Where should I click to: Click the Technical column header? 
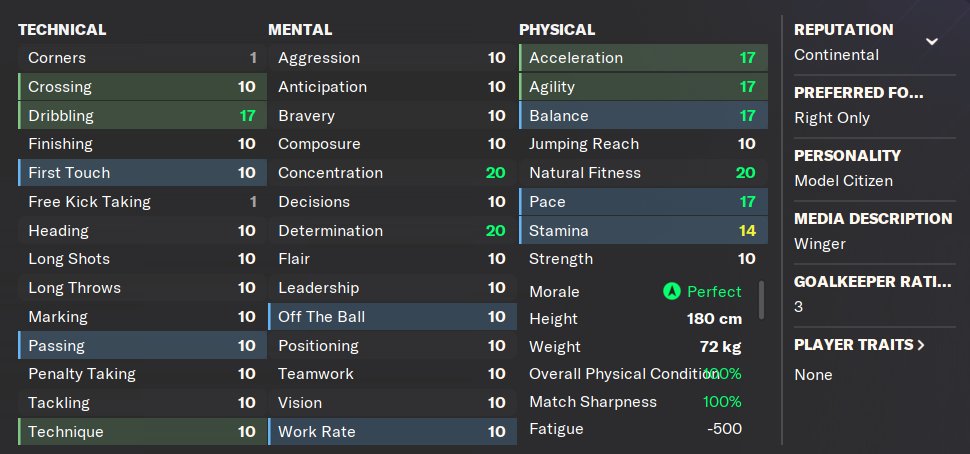coord(62,30)
